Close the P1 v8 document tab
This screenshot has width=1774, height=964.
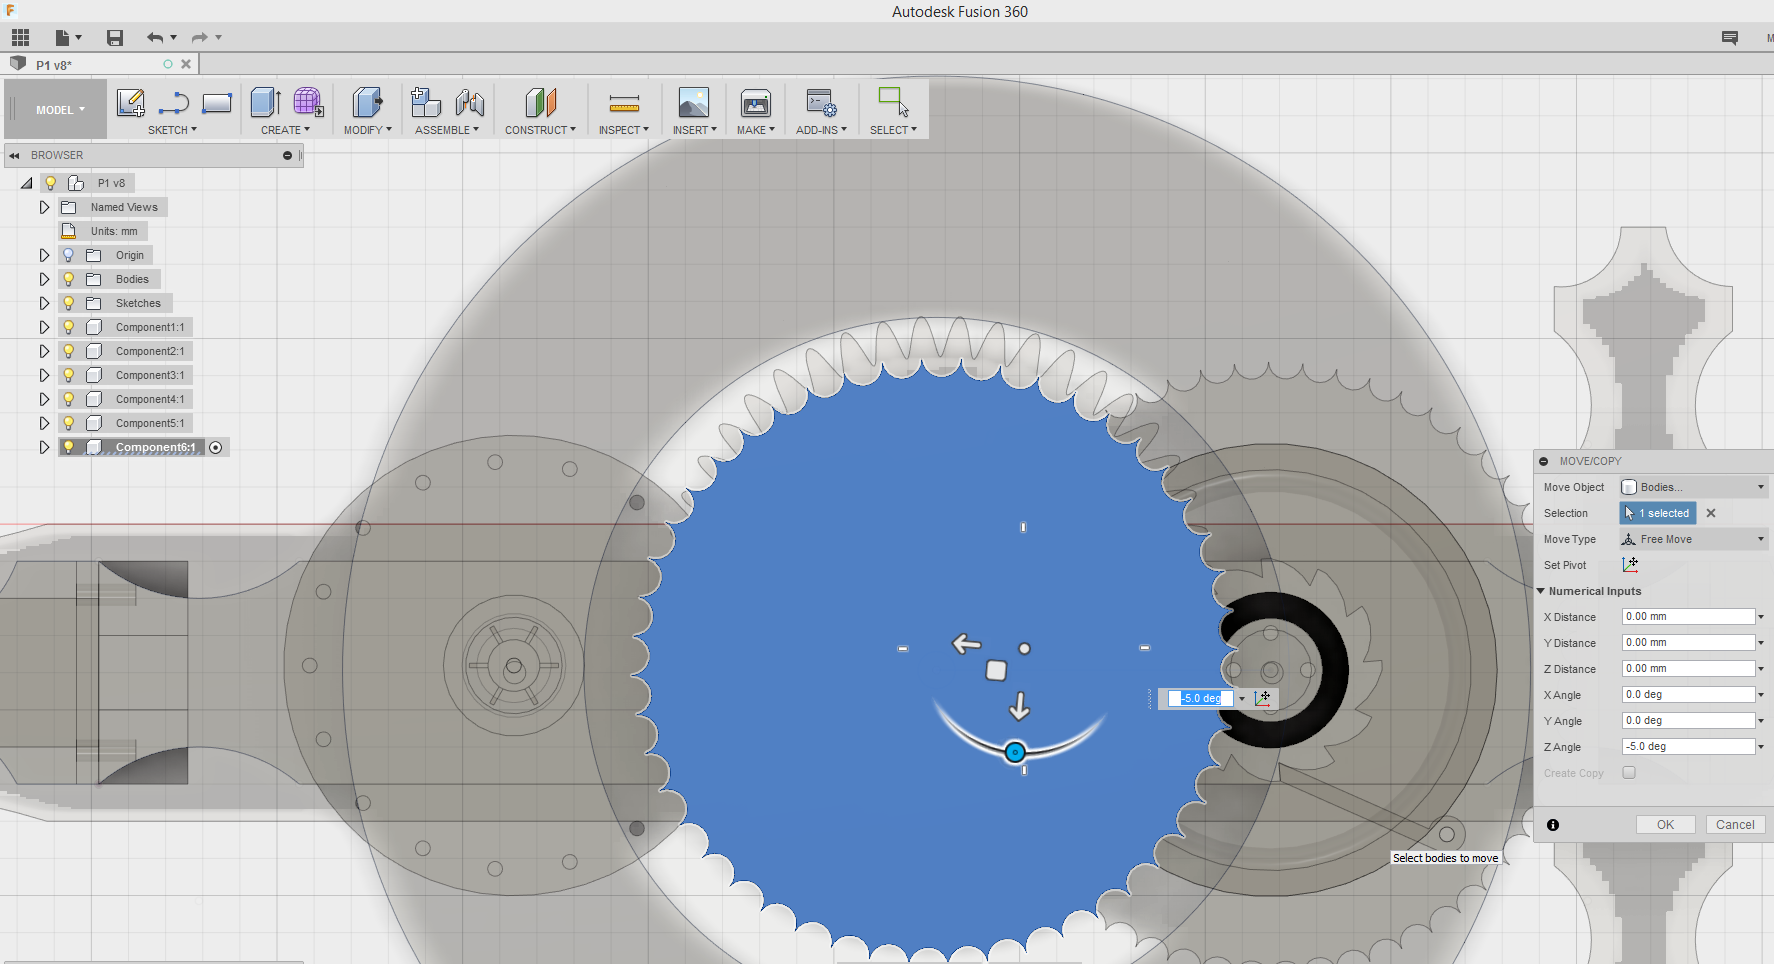pyautogui.click(x=186, y=64)
